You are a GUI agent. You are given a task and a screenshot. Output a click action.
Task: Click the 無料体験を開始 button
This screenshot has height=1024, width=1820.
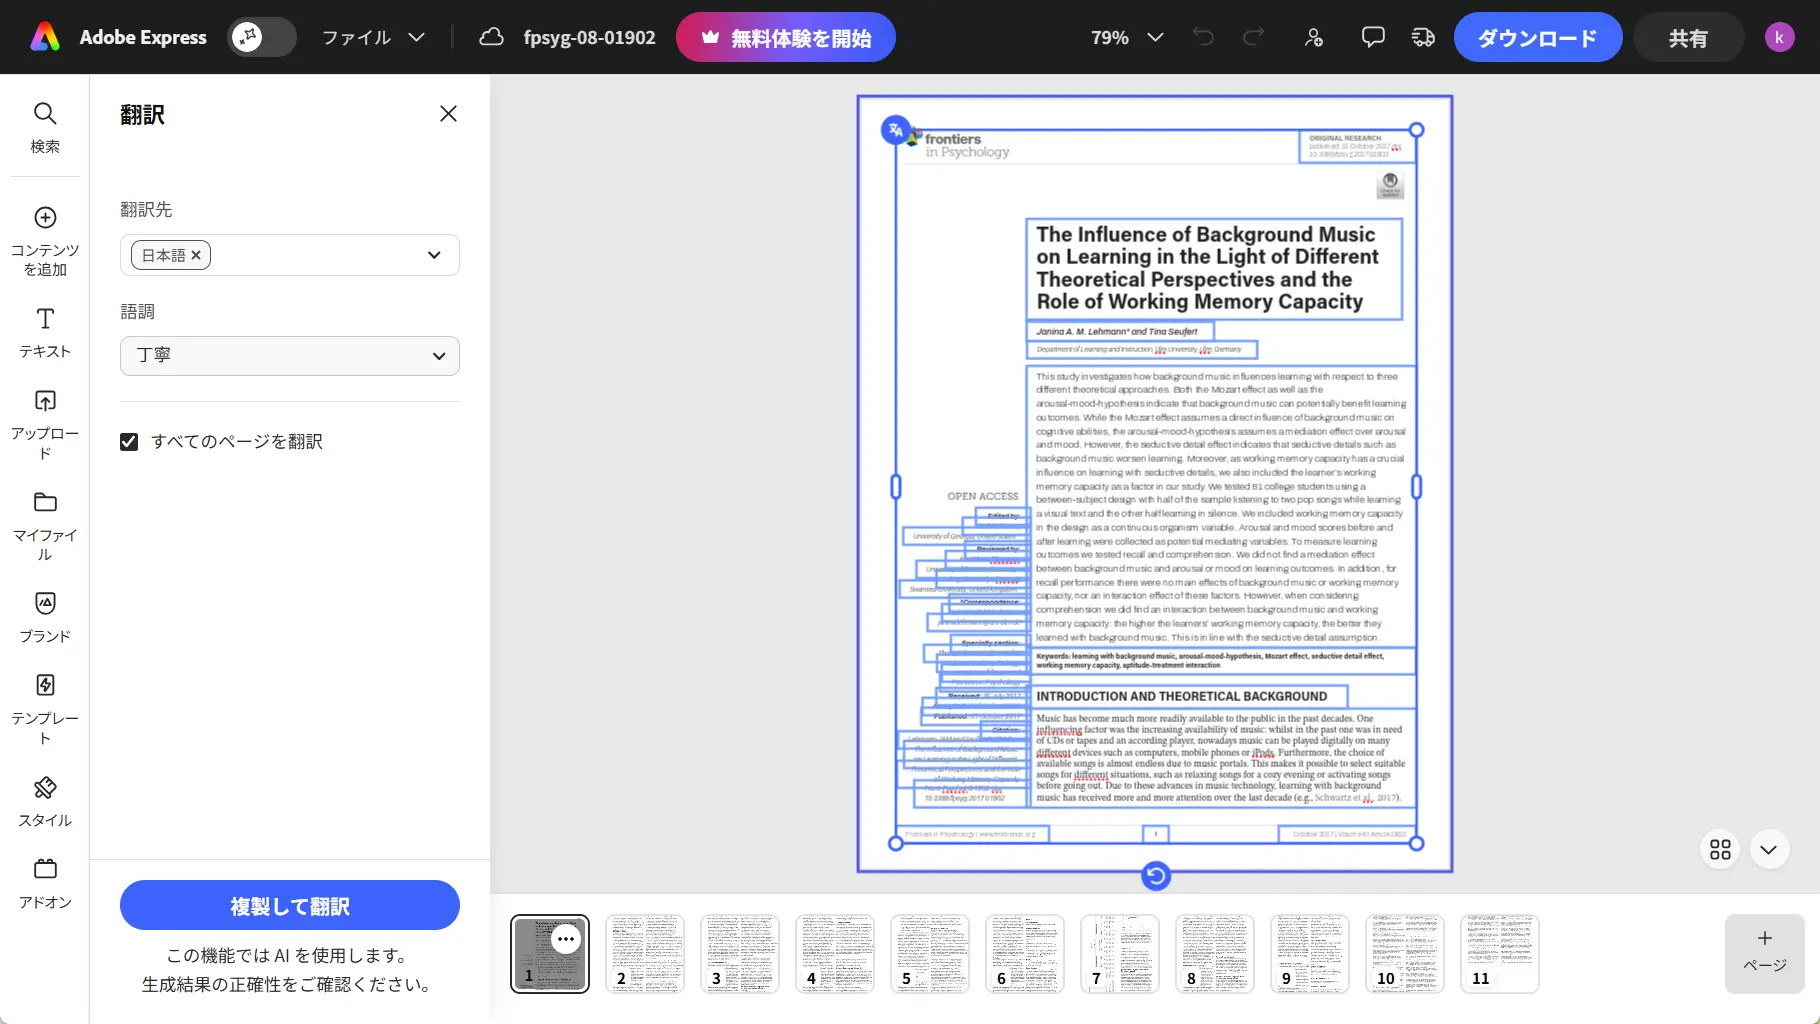786,37
